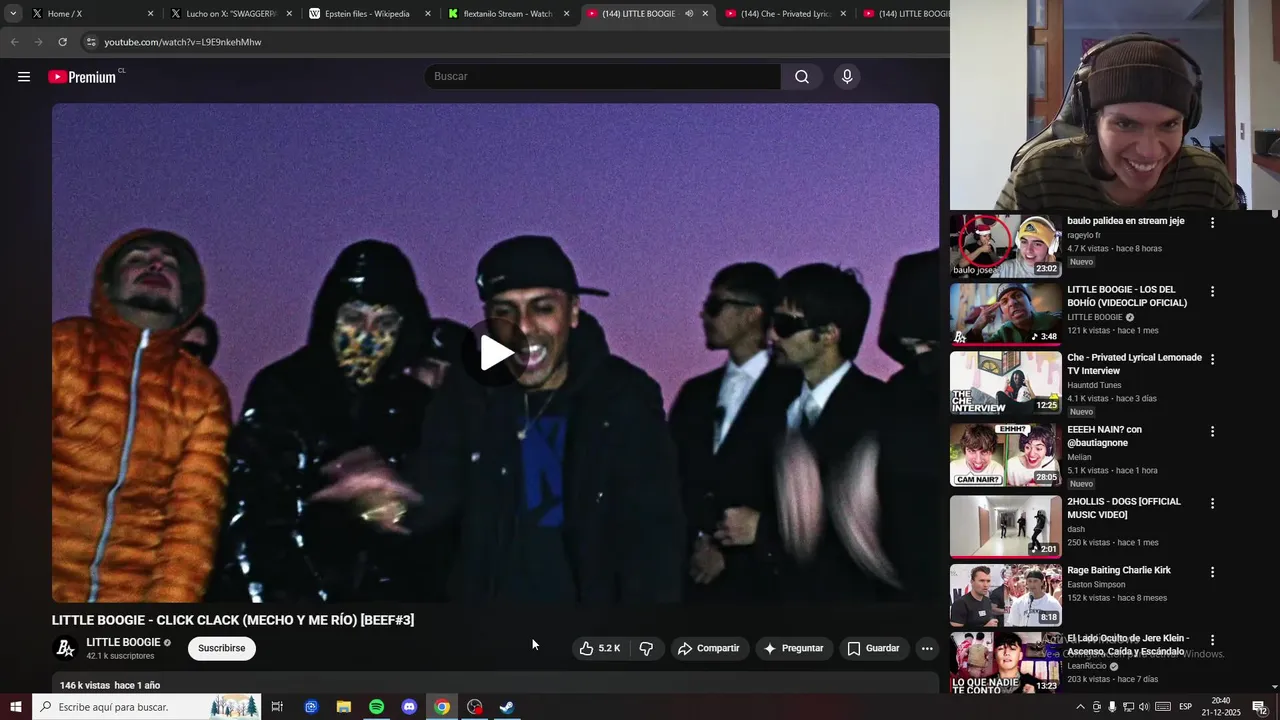1280x720 pixels.
Task: Open more actions beside the Guardar button
Action: [x=927, y=648]
